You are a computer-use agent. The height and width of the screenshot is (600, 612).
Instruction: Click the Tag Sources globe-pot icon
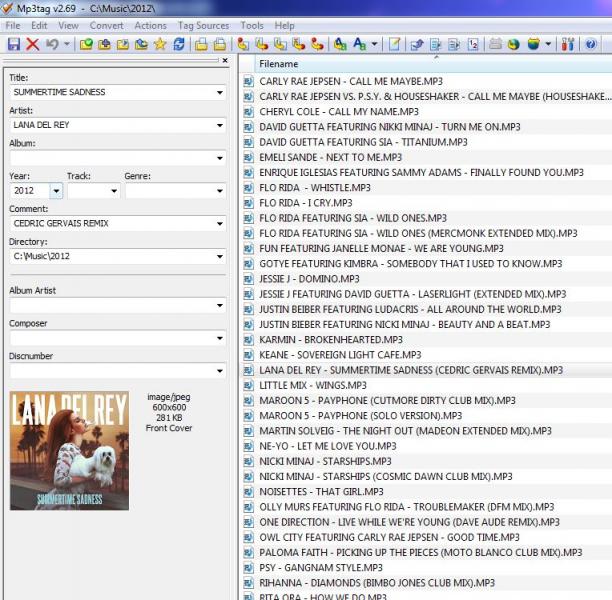click(534, 44)
